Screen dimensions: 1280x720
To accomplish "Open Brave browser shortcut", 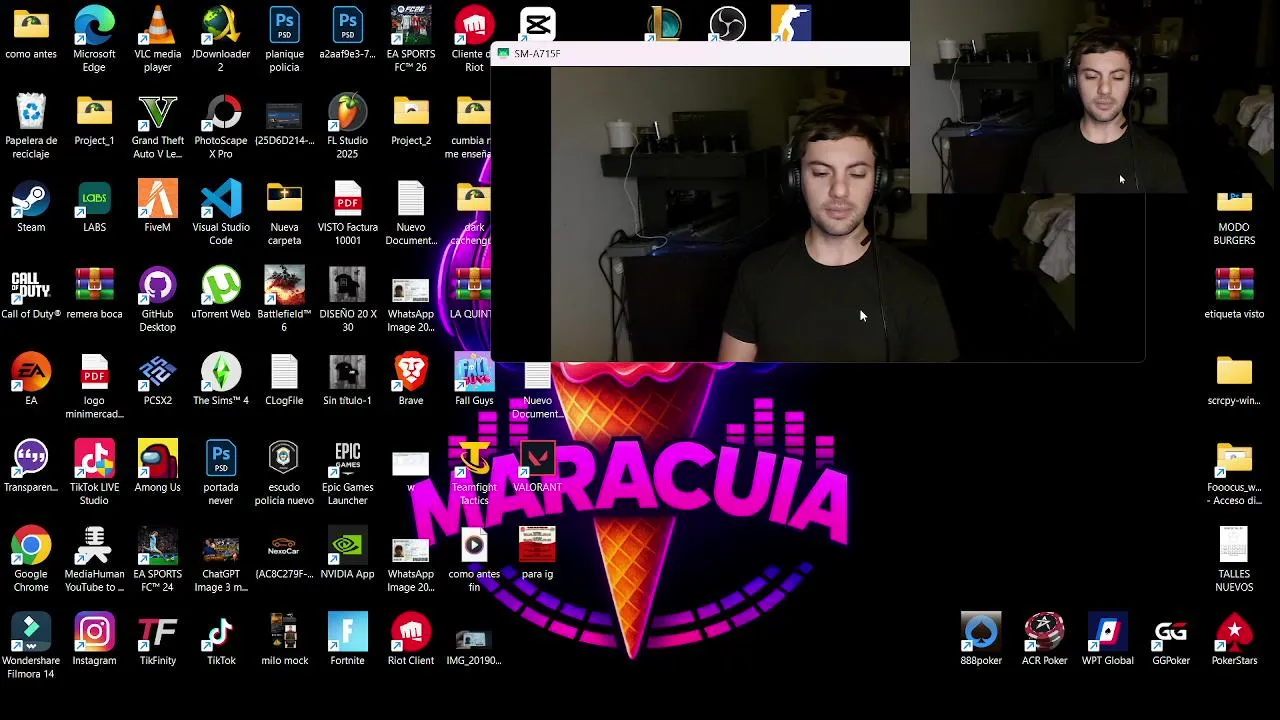I will [411, 379].
